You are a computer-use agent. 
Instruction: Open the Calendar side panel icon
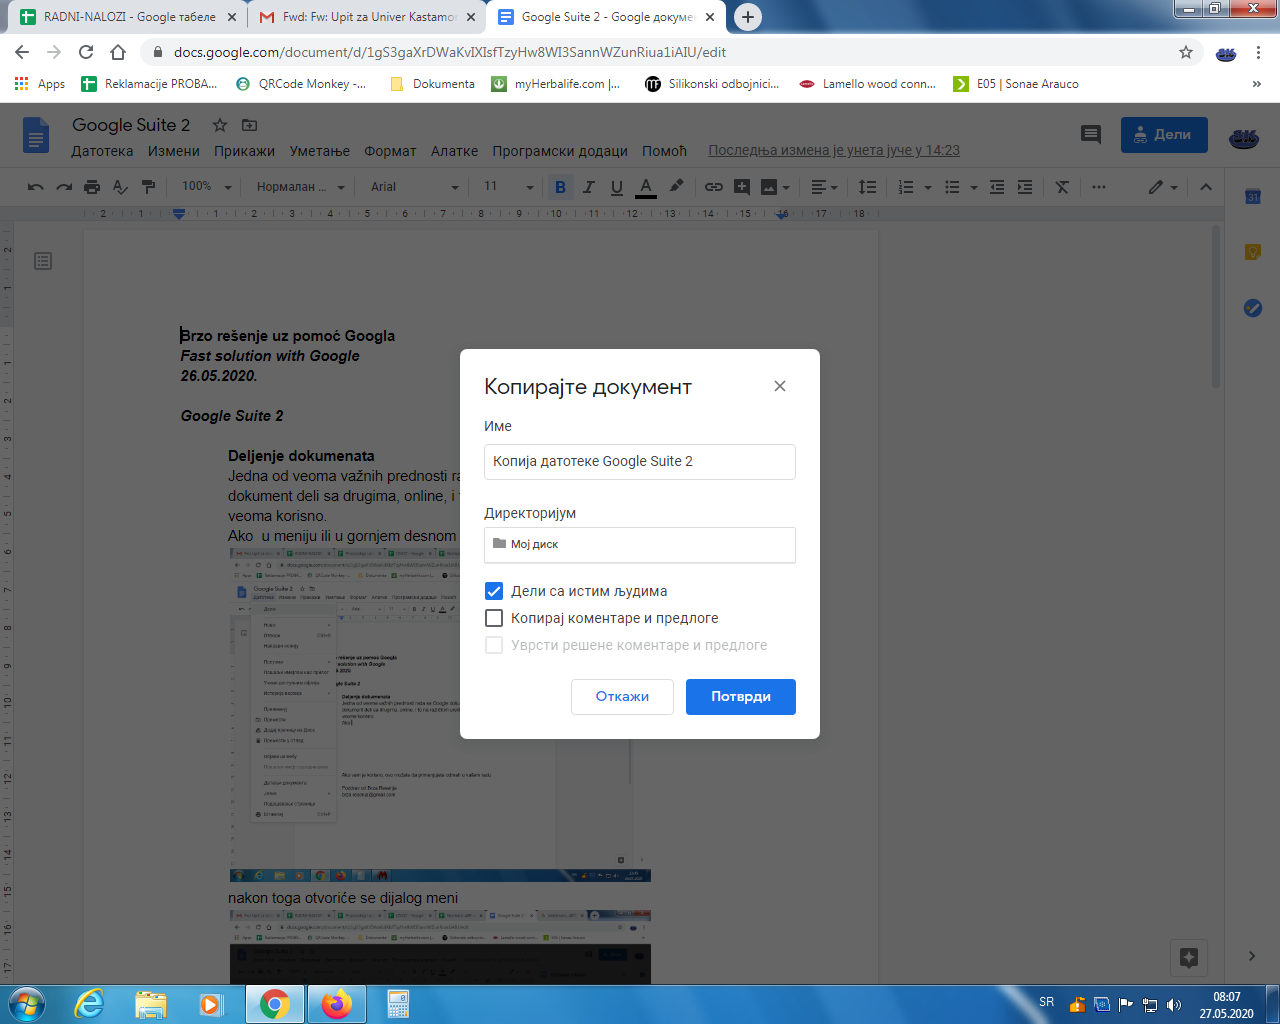point(1253,196)
